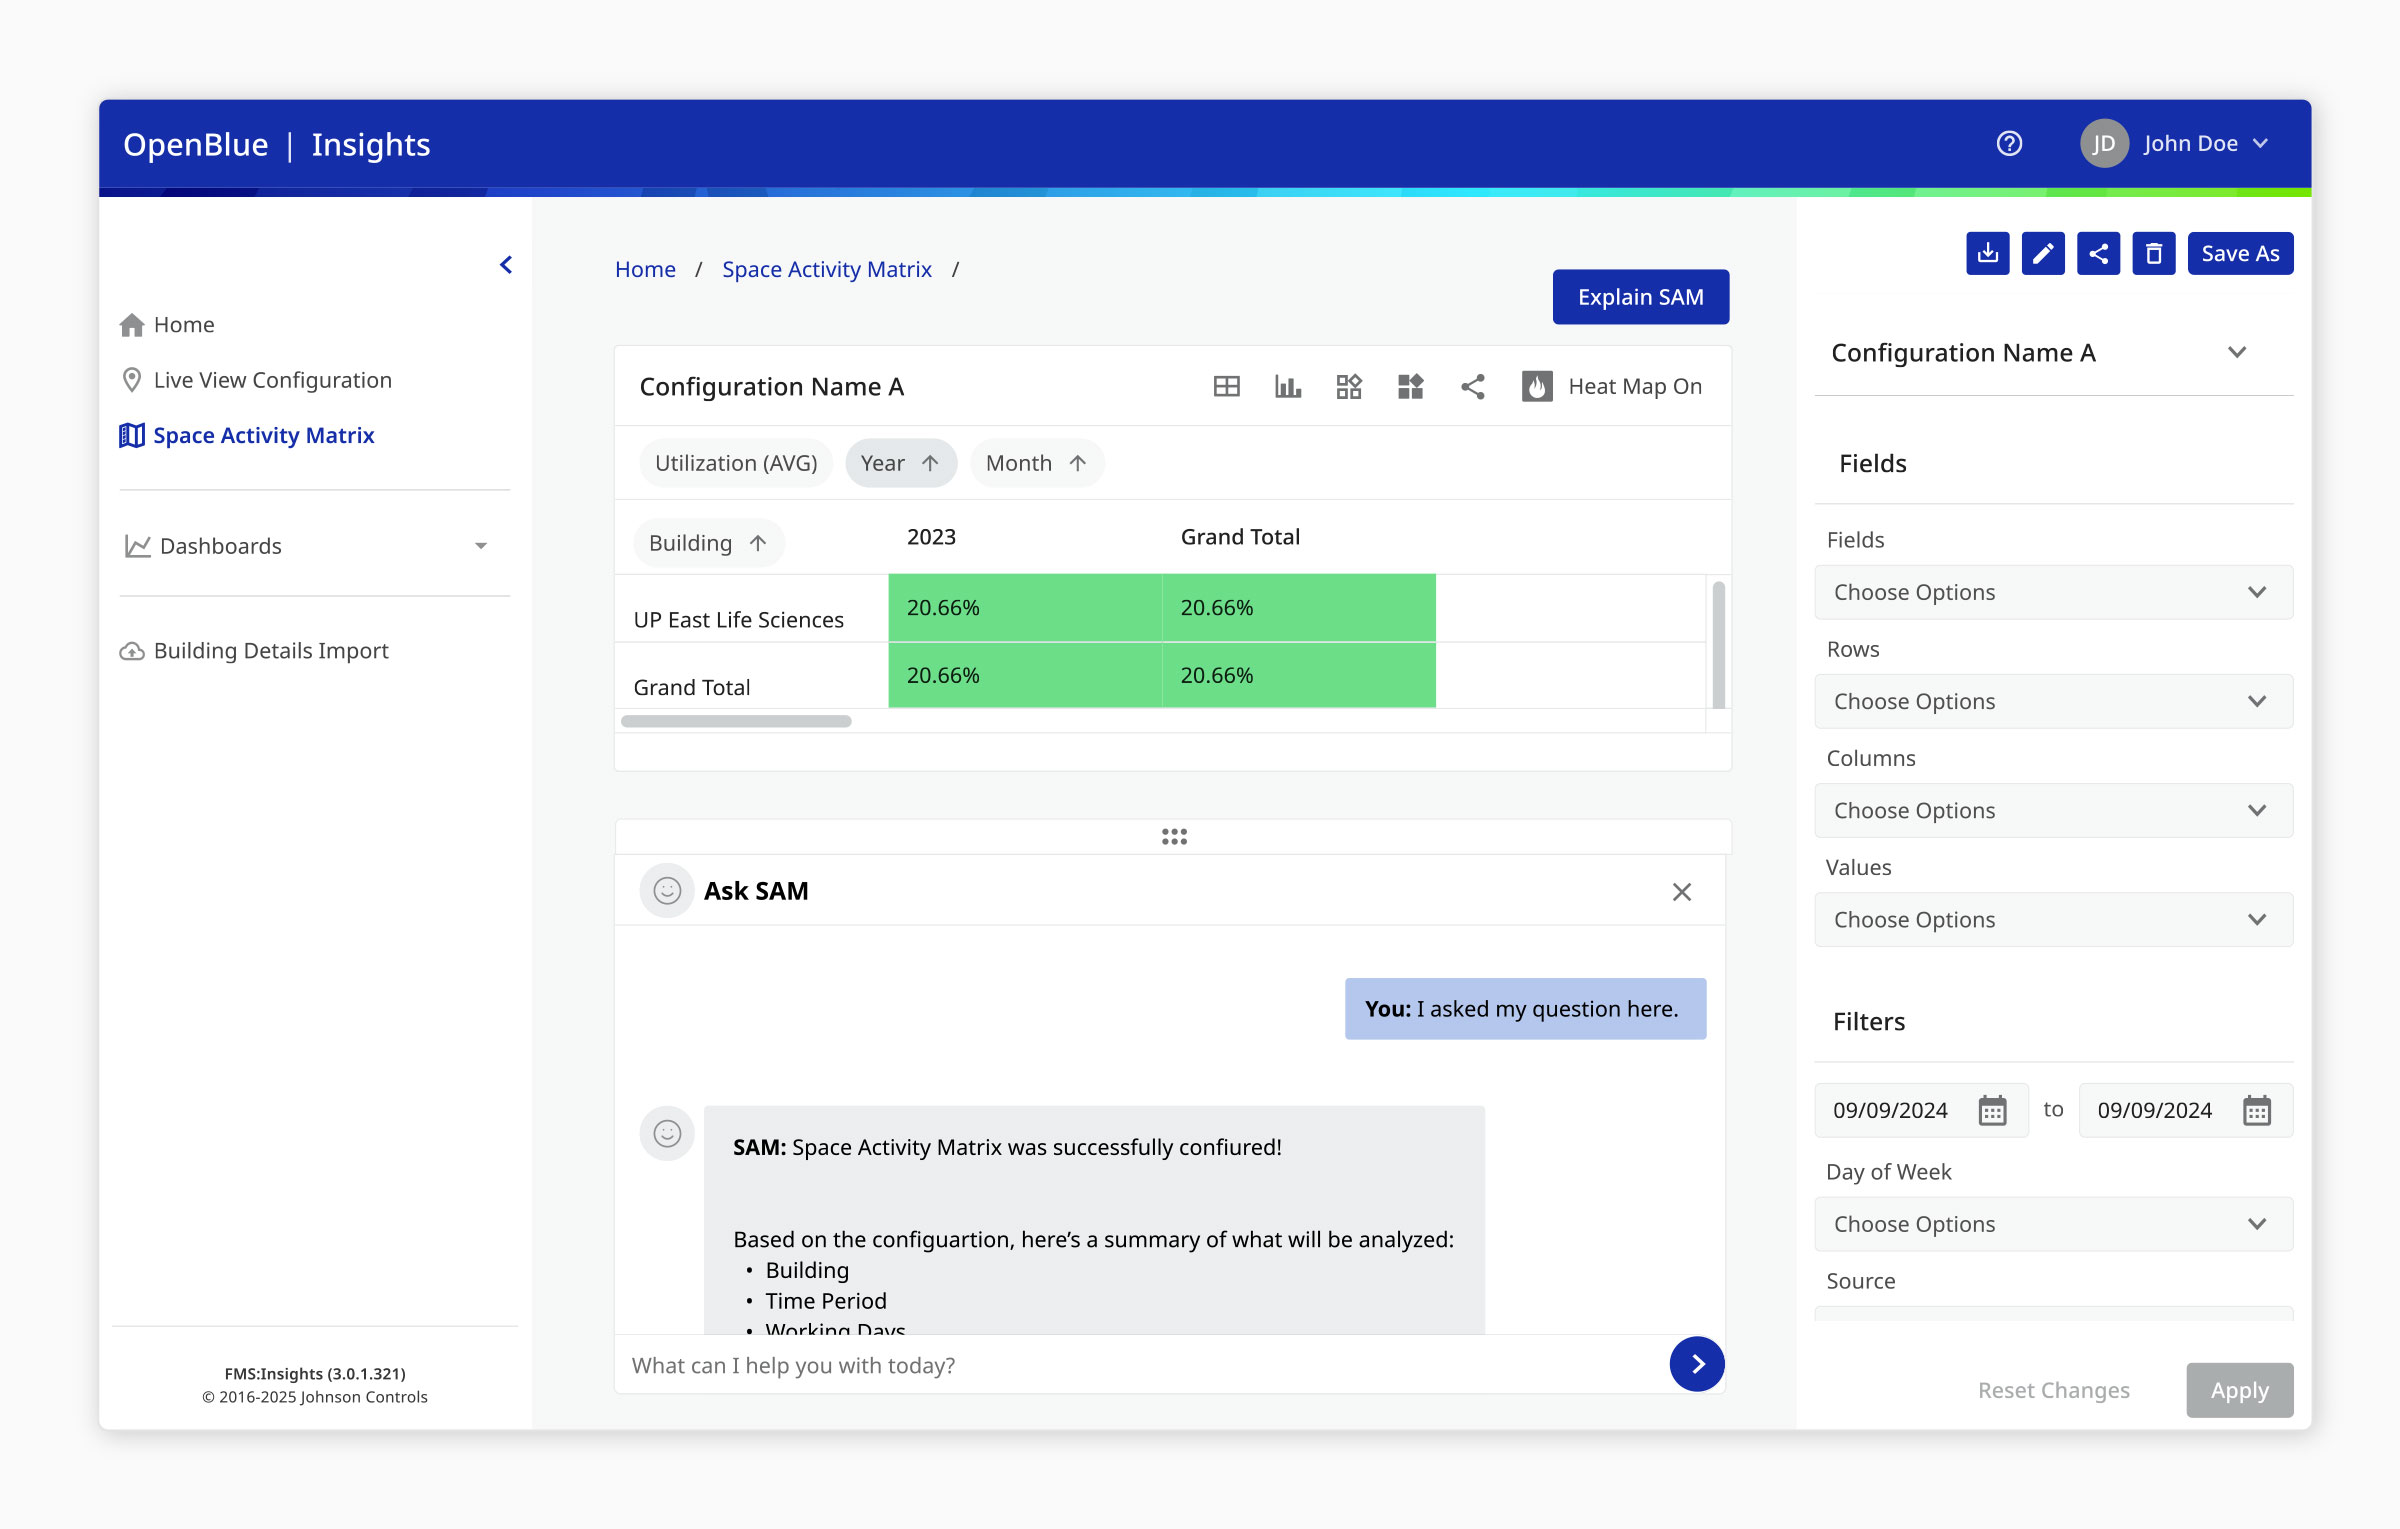Click the edit pencil icon button
Image resolution: width=2400 pixels, height=1529 pixels.
[x=2043, y=254]
